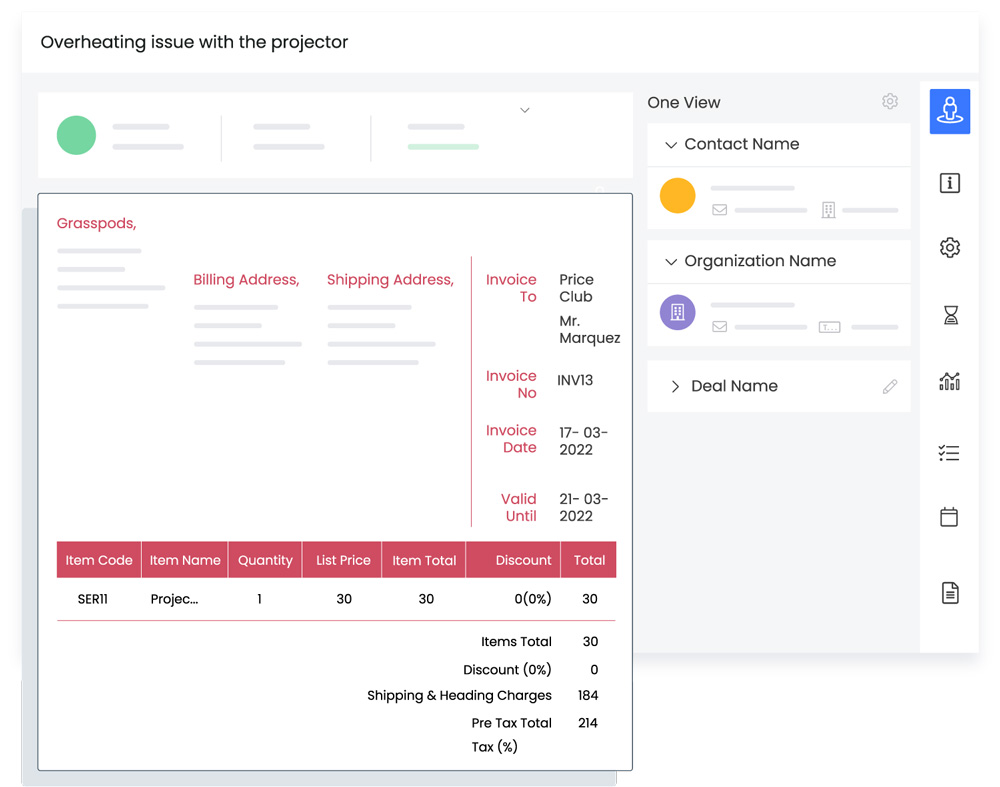Click the checklist tasks icon
The width and height of the screenshot is (1000, 787).
tap(949, 453)
